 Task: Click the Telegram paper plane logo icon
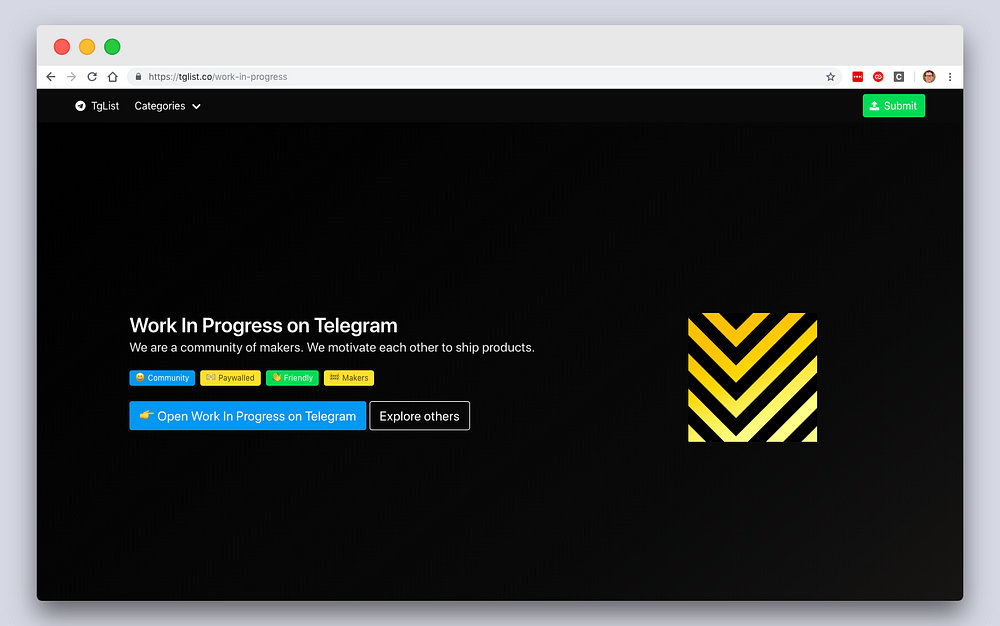[80, 106]
